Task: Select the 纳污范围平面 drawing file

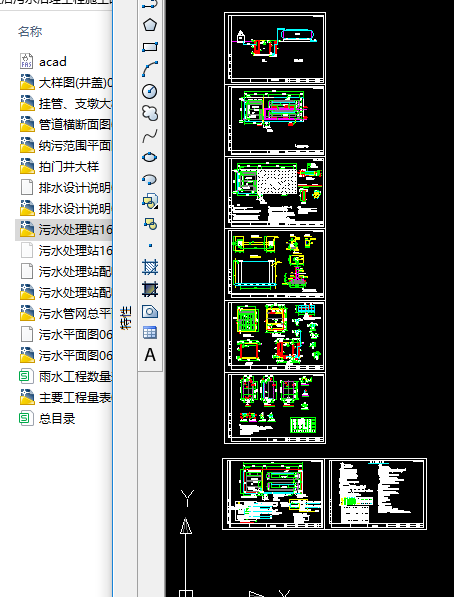Action: click(x=66, y=145)
